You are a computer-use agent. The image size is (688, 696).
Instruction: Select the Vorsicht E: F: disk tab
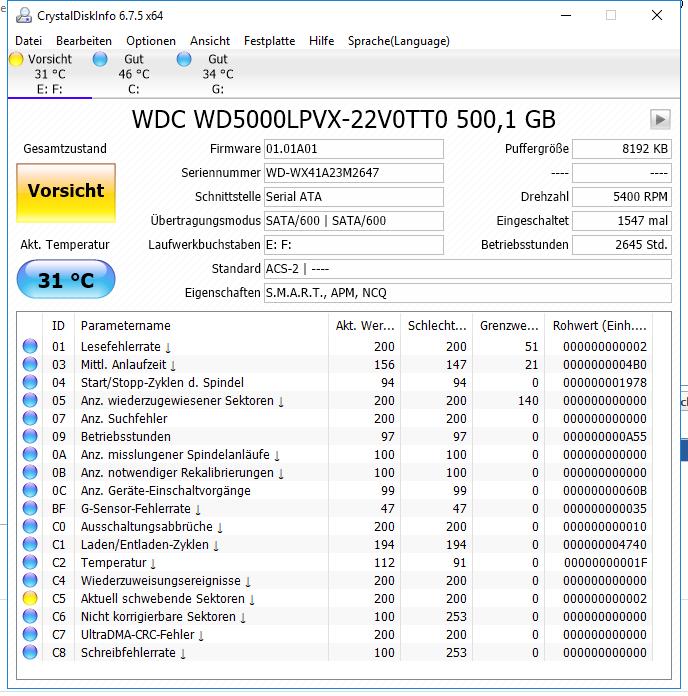pyautogui.click(x=49, y=74)
